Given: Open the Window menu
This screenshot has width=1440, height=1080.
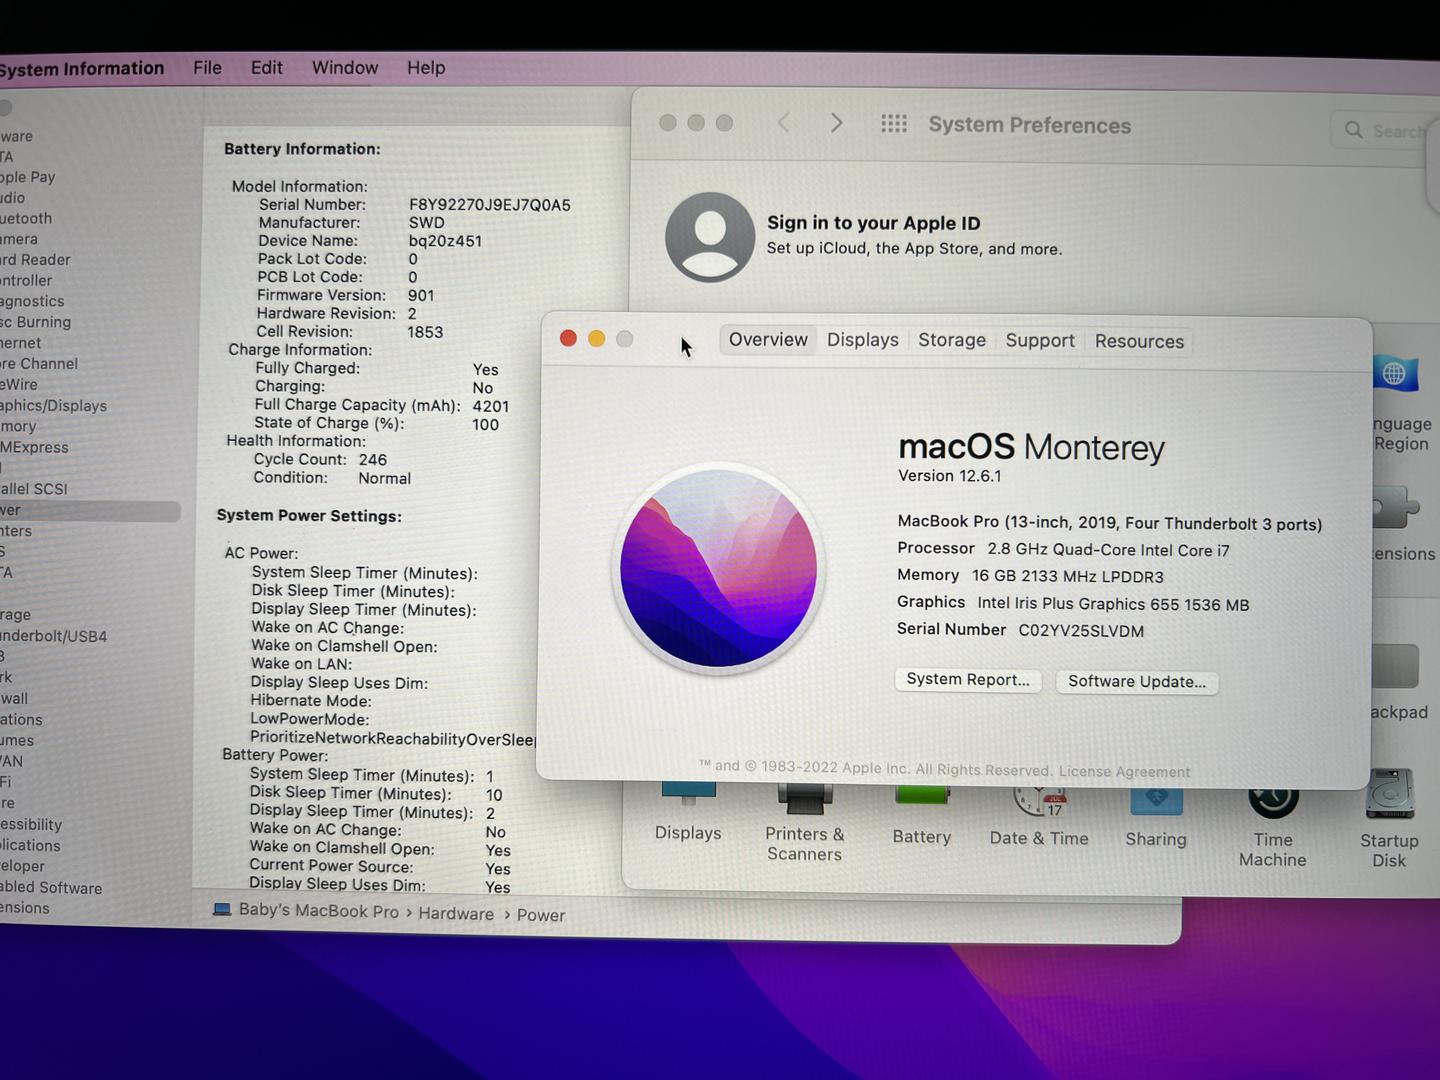Looking at the screenshot, I should coord(345,68).
